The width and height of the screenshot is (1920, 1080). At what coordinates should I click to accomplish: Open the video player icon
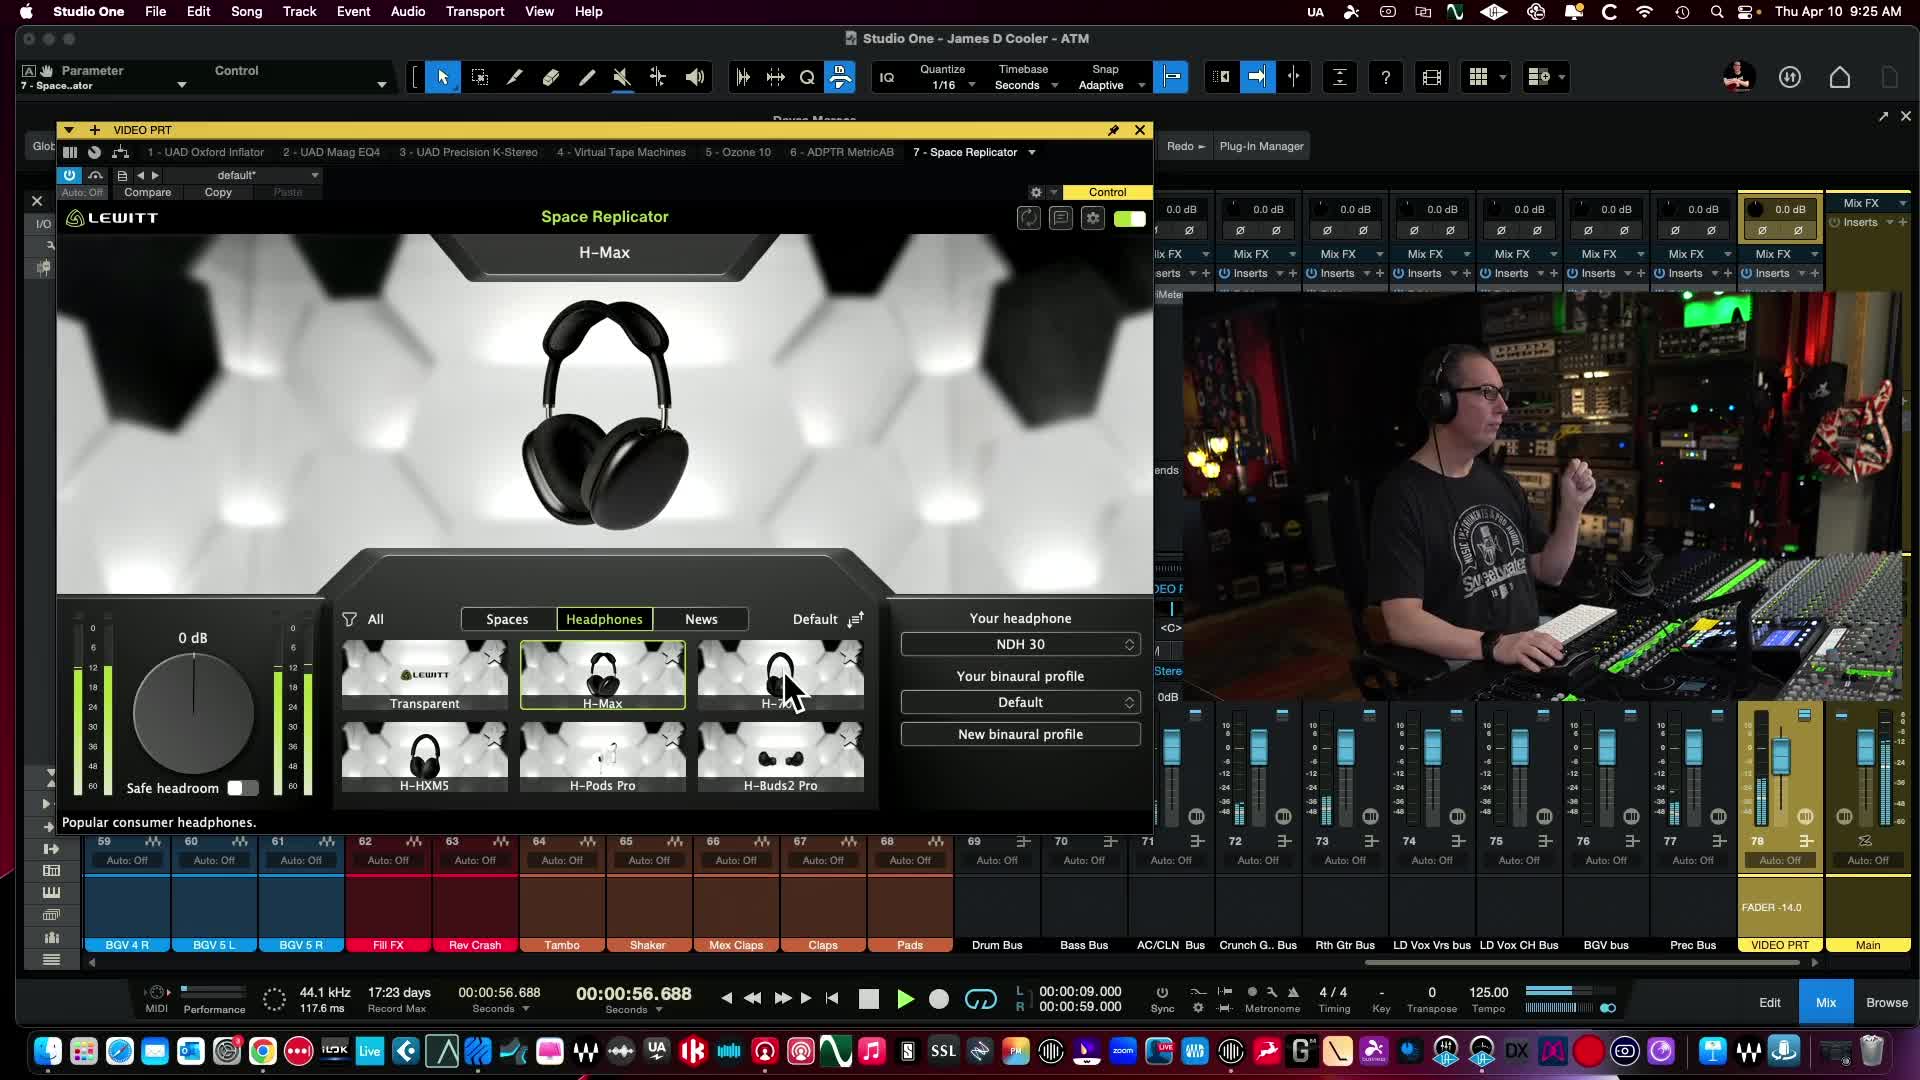point(1432,77)
